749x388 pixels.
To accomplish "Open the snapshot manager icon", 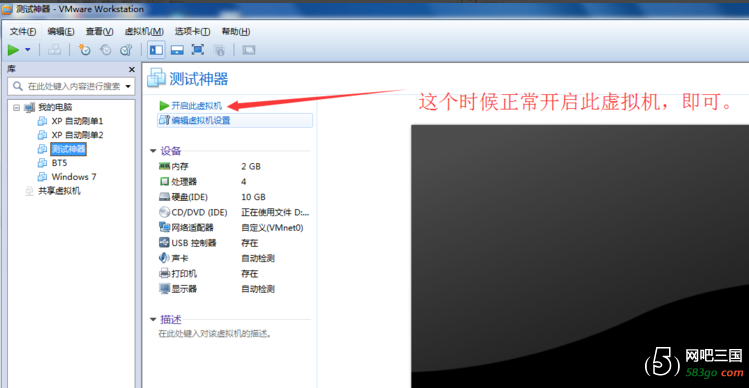I will pos(126,50).
